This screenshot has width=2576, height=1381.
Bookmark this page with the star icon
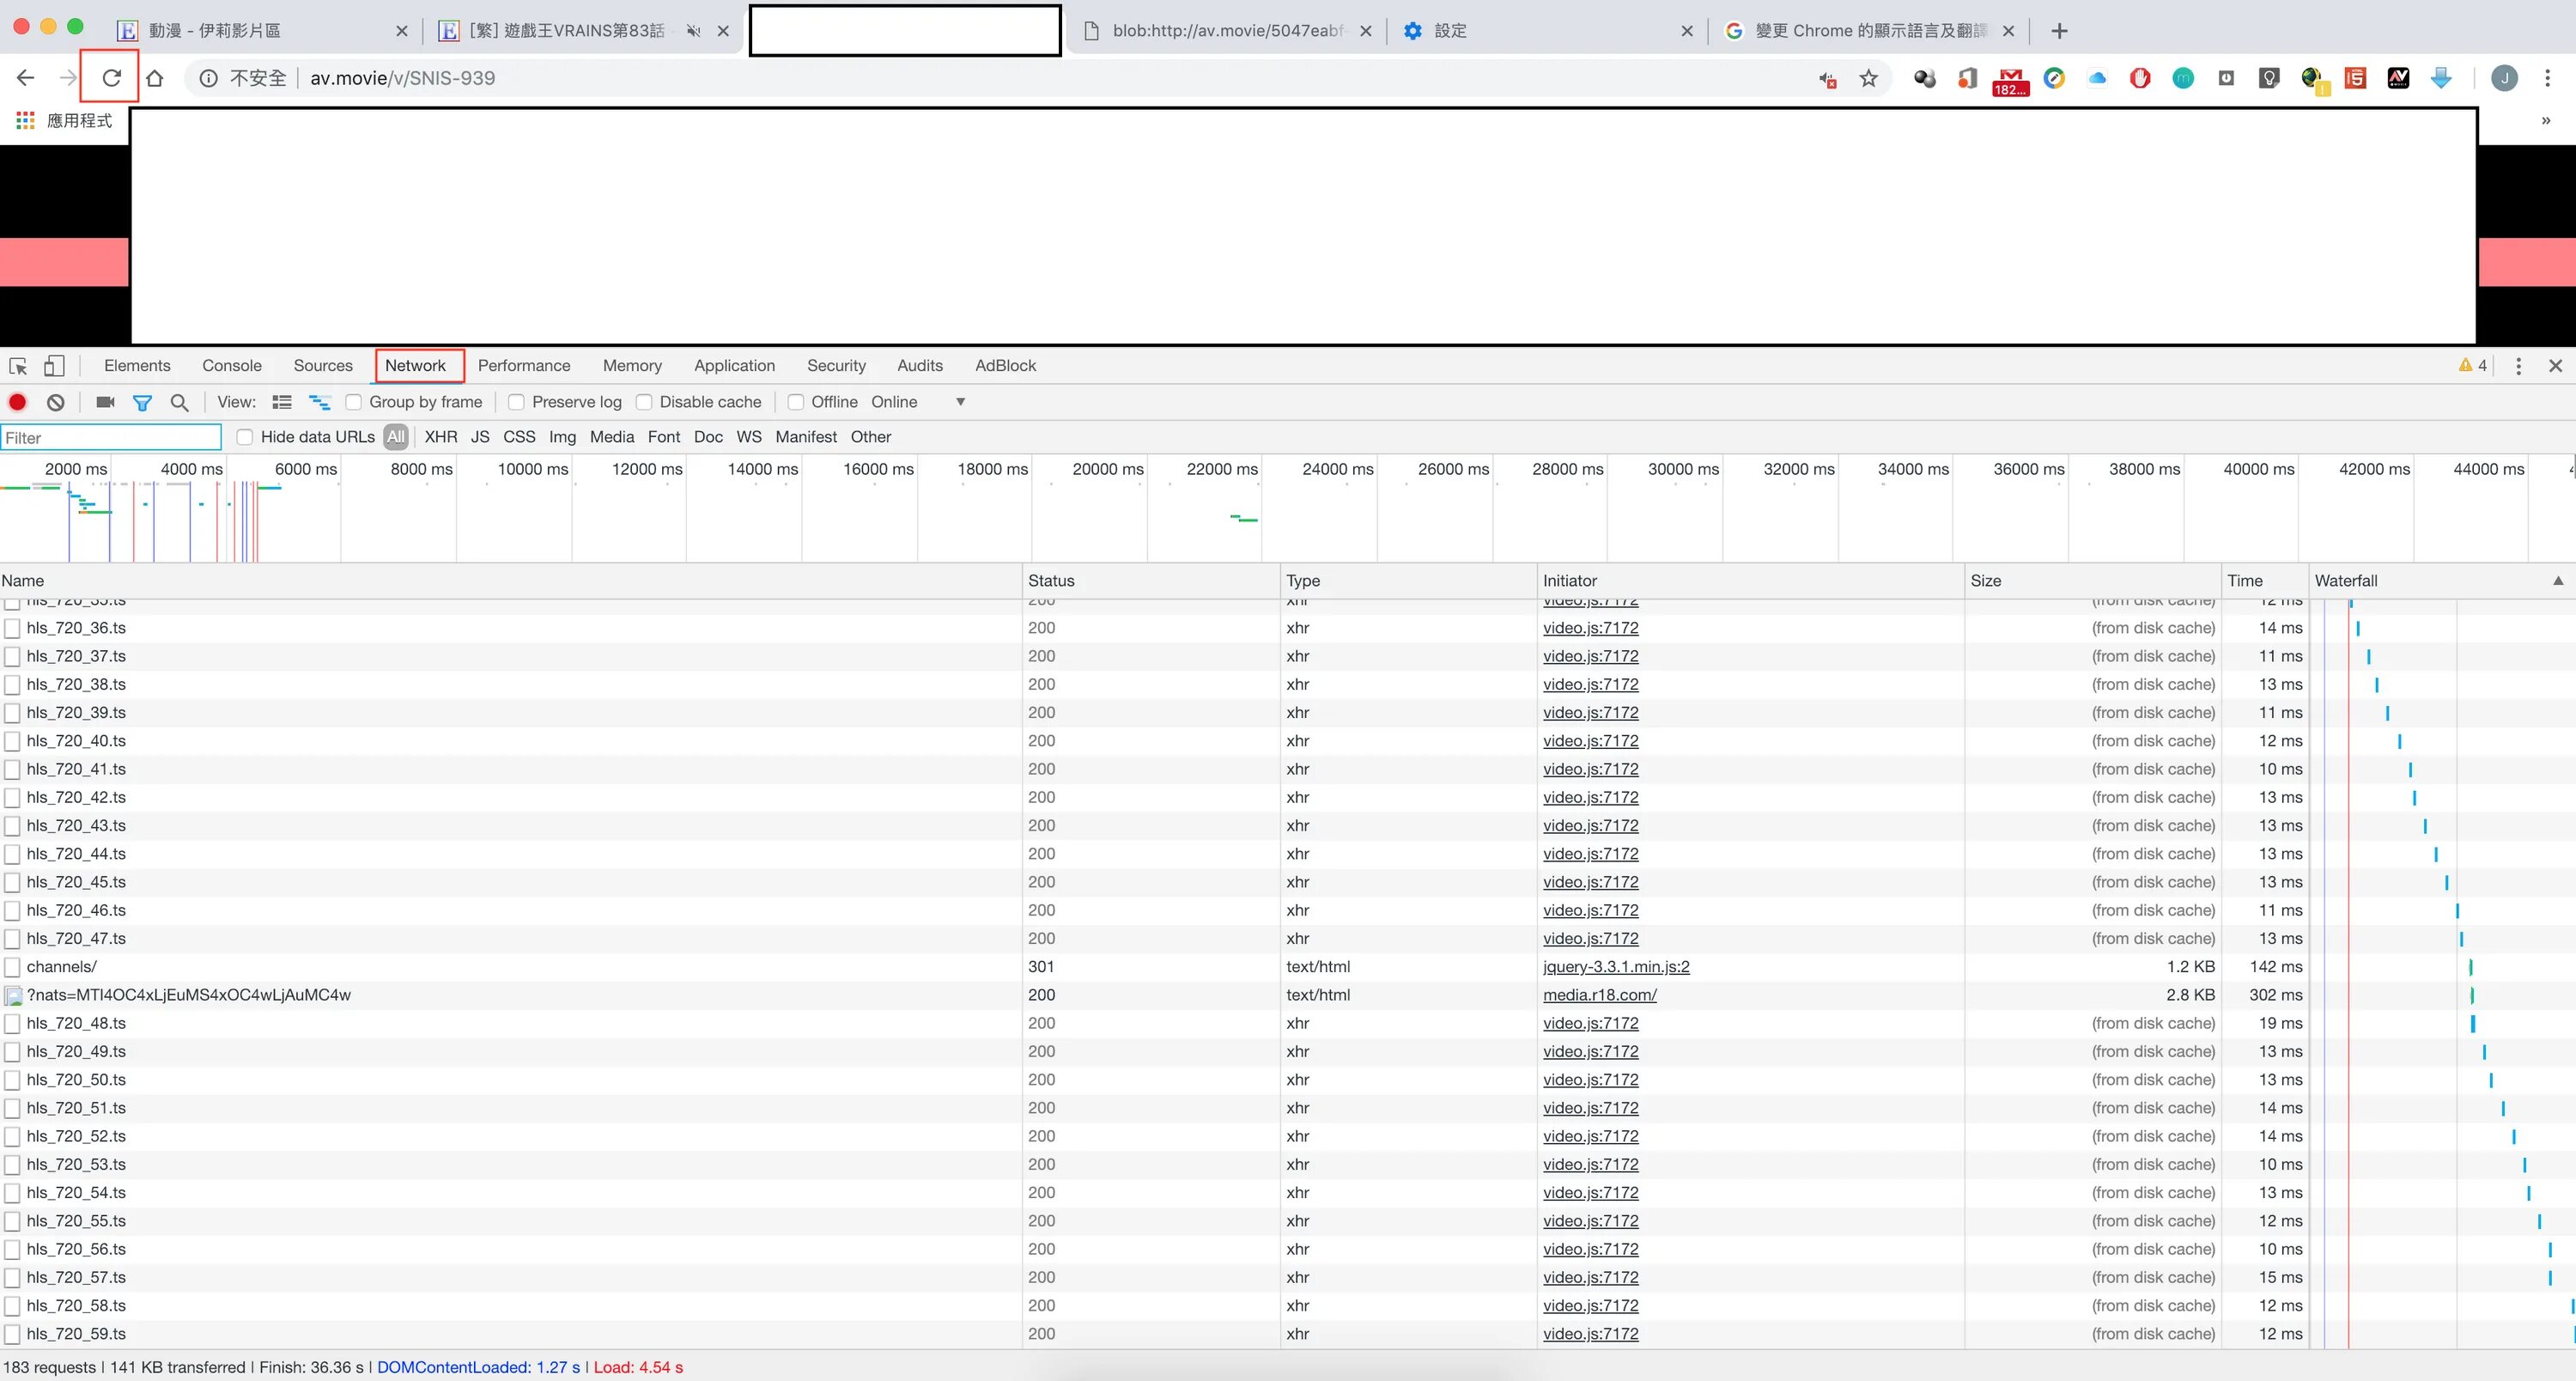point(1868,78)
